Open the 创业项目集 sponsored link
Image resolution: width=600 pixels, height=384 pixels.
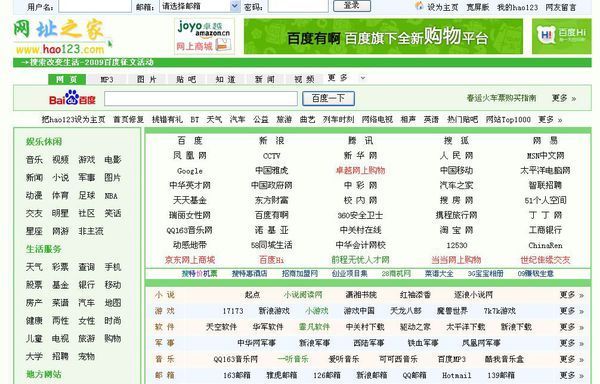pyautogui.click(x=349, y=274)
